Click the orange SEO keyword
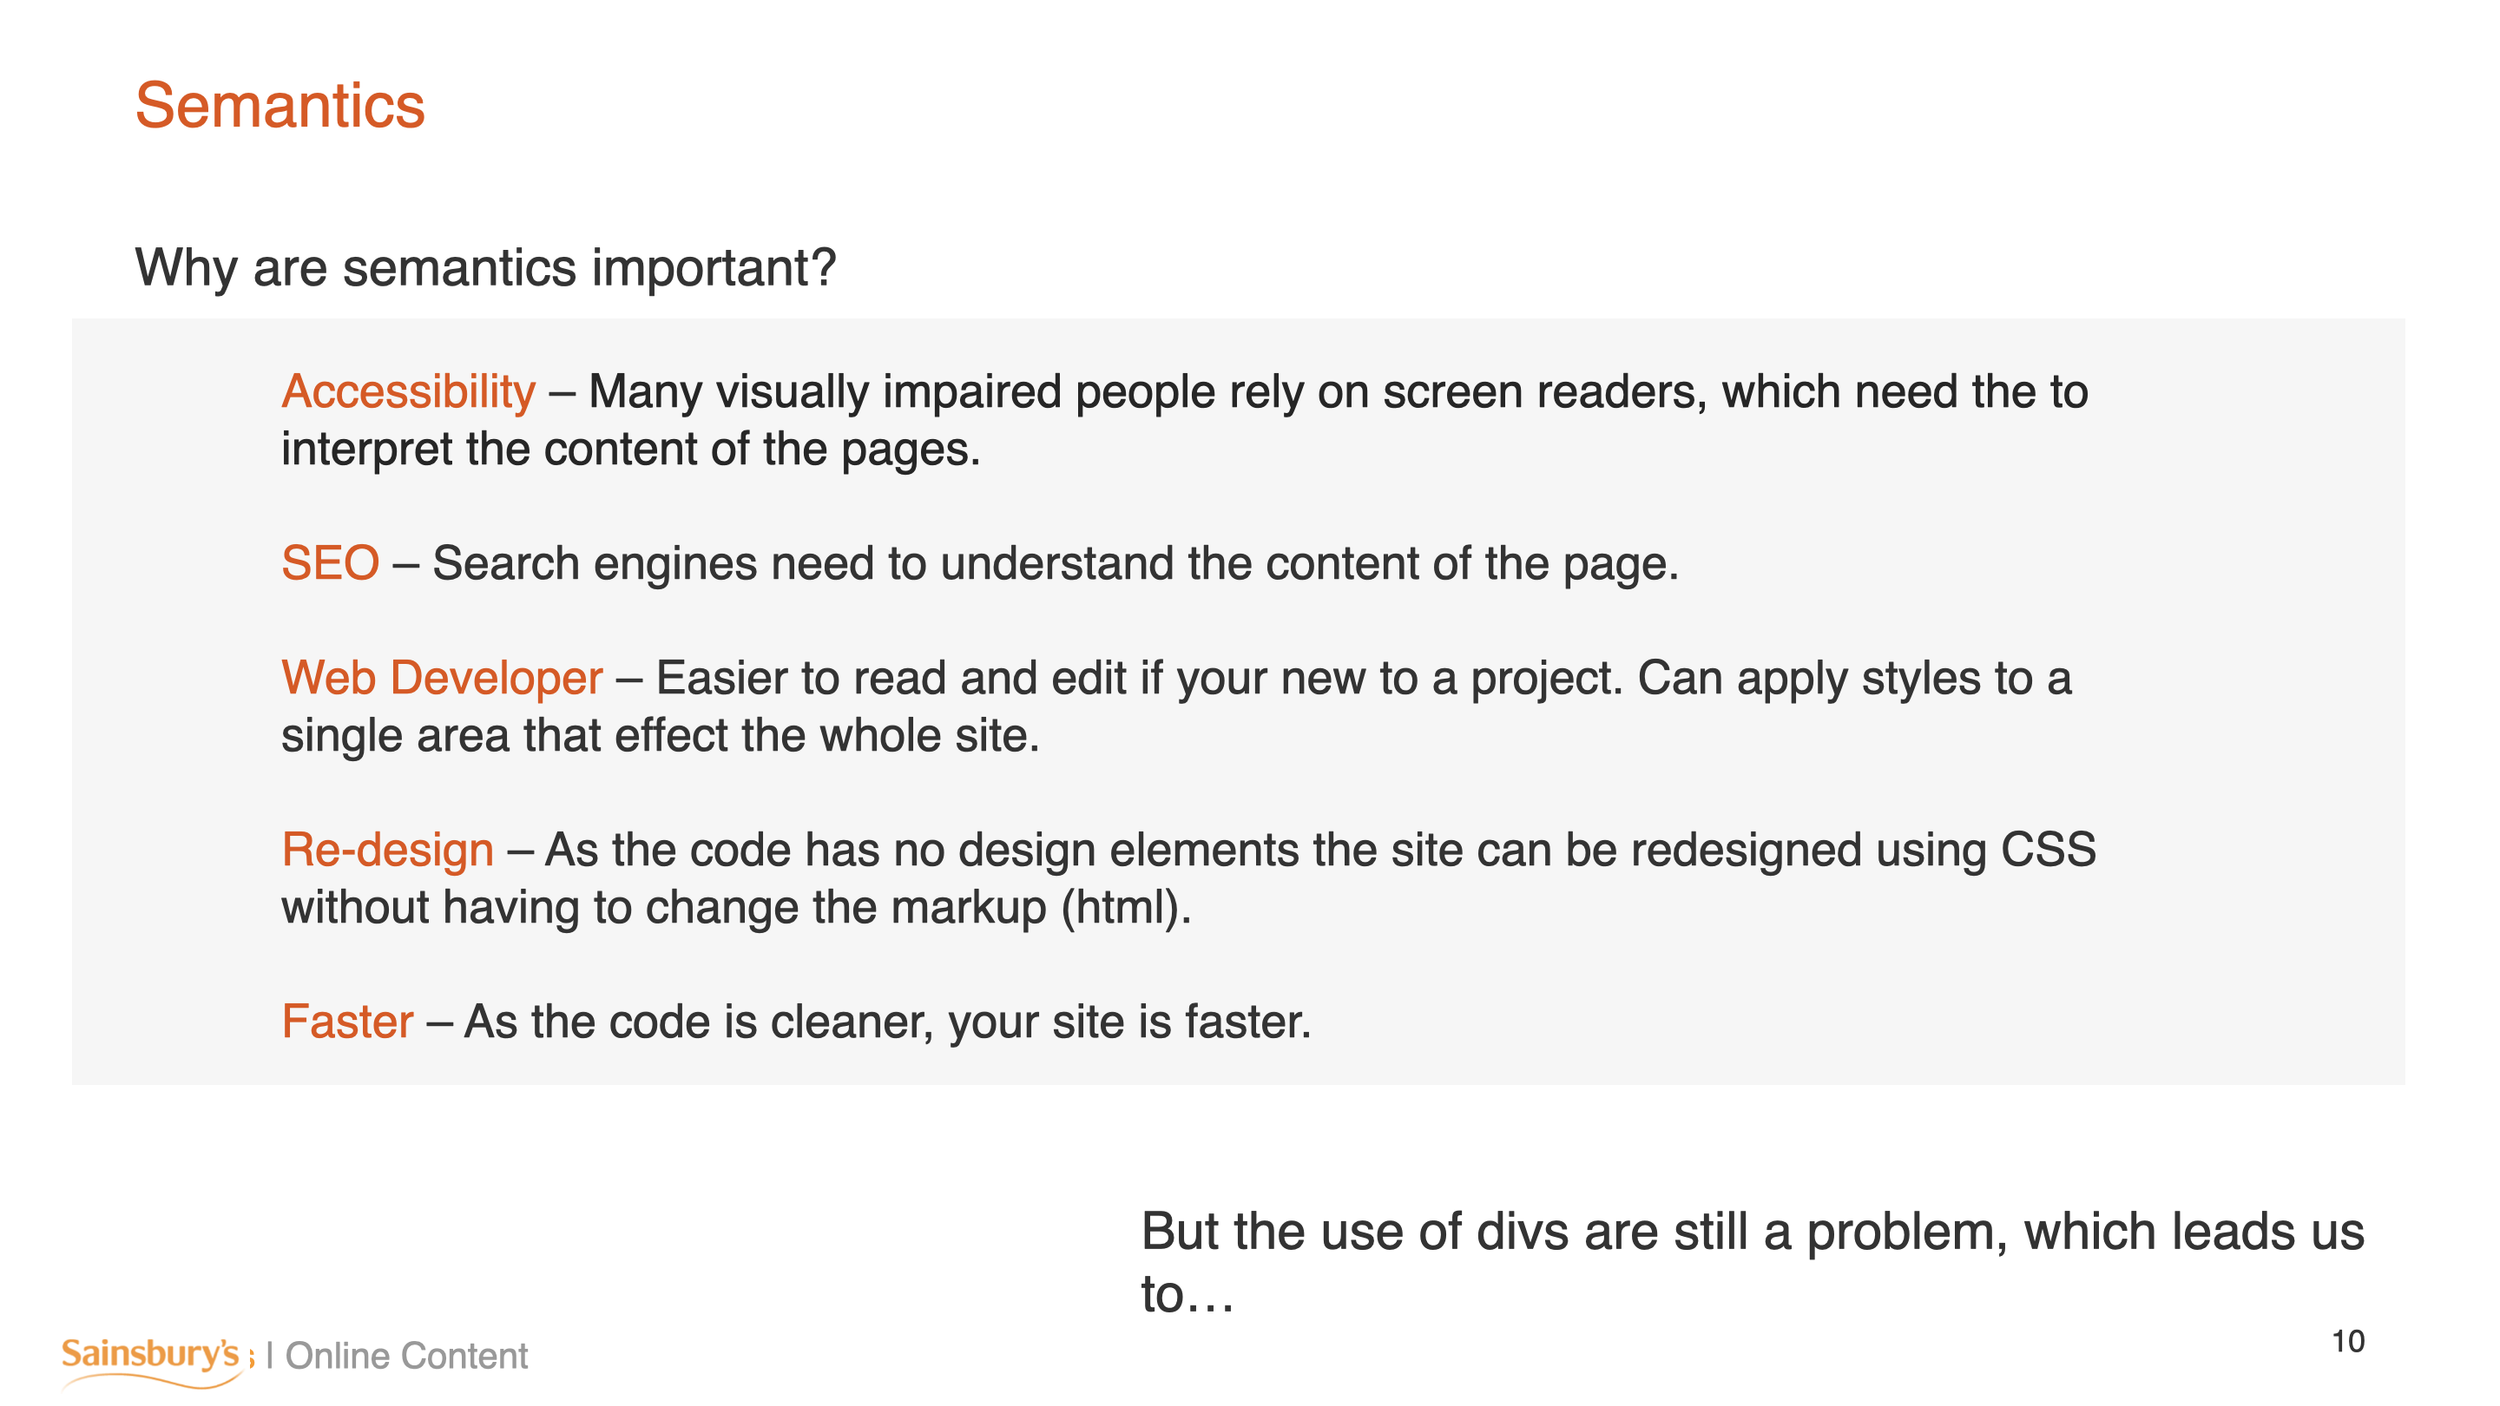This screenshot has height=1406, width=2500. (x=330, y=563)
